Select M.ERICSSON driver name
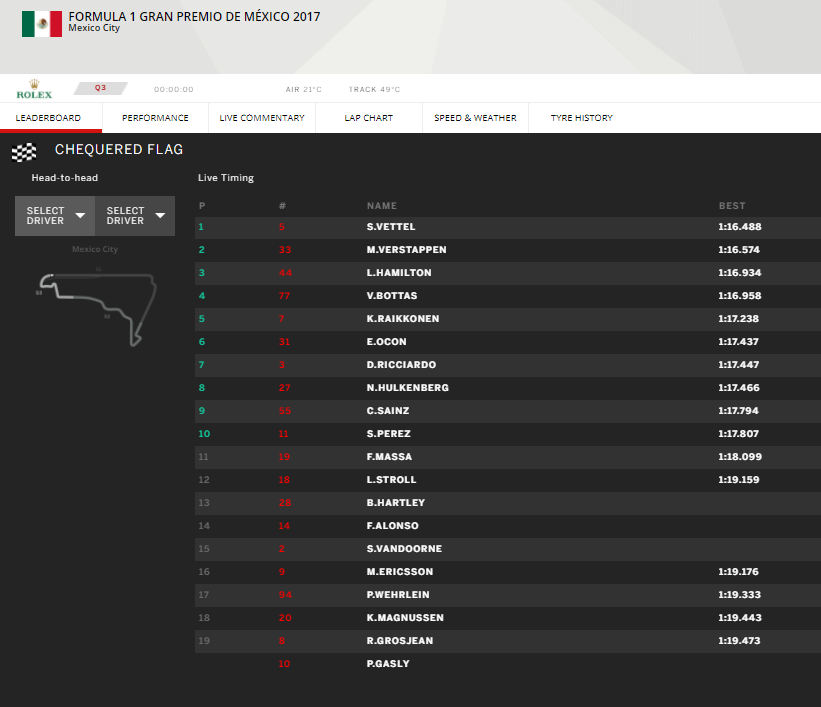Screen dimensions: 821x707 coord(400,572)
